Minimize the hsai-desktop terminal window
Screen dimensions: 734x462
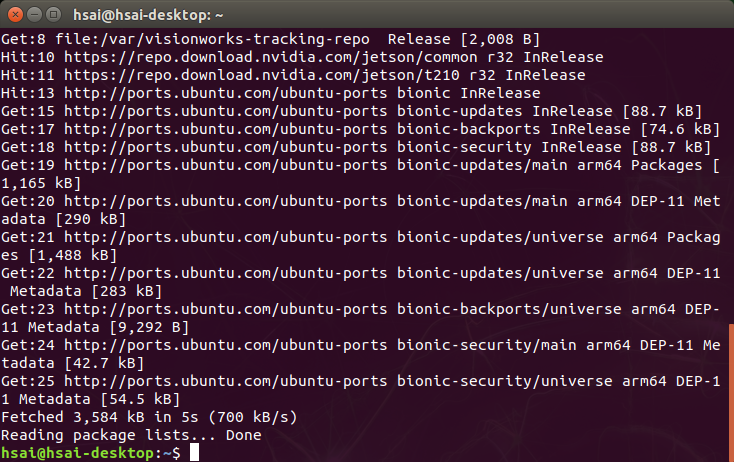click(x=34, y=15)
